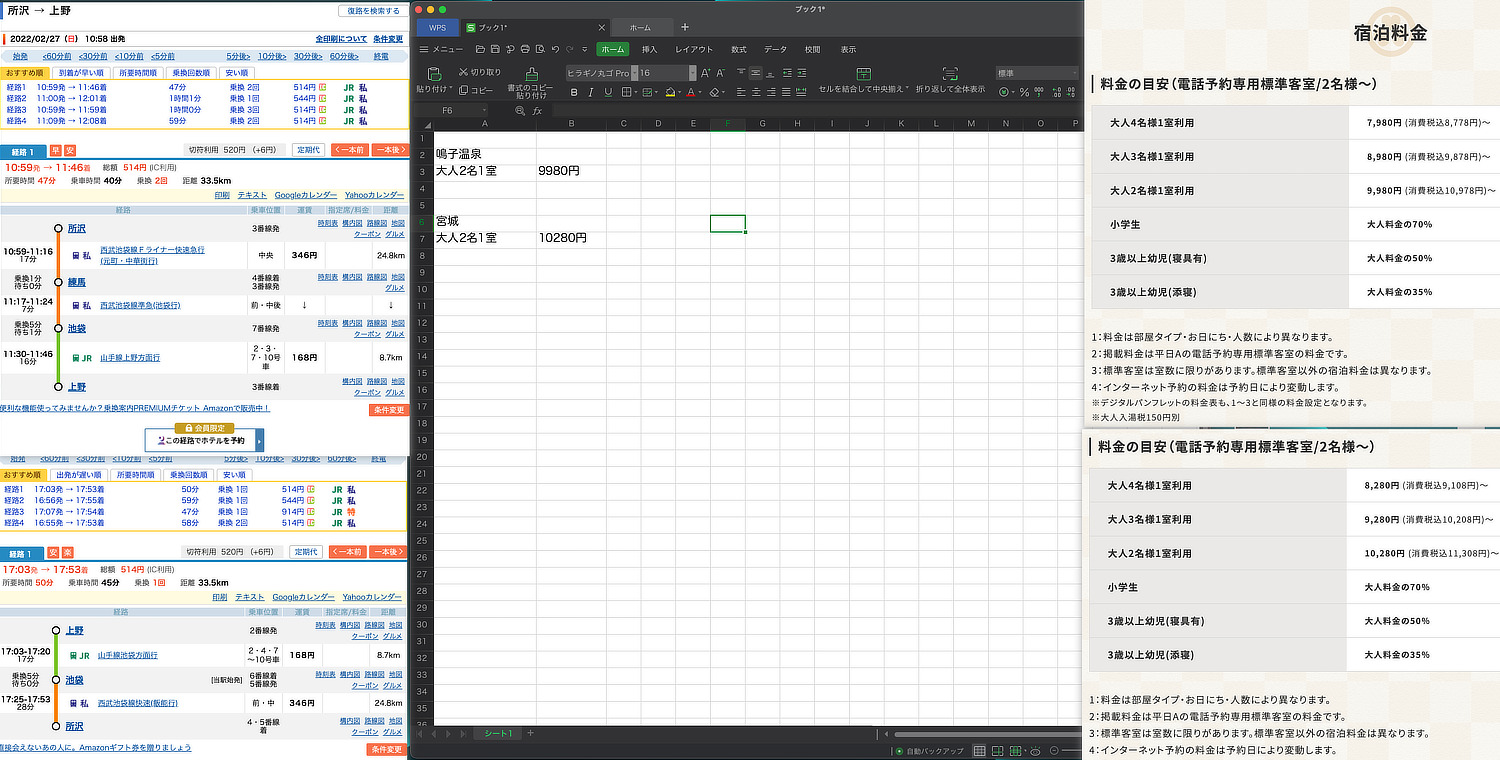Click the distributed alignment icon

tap(801, 92)
